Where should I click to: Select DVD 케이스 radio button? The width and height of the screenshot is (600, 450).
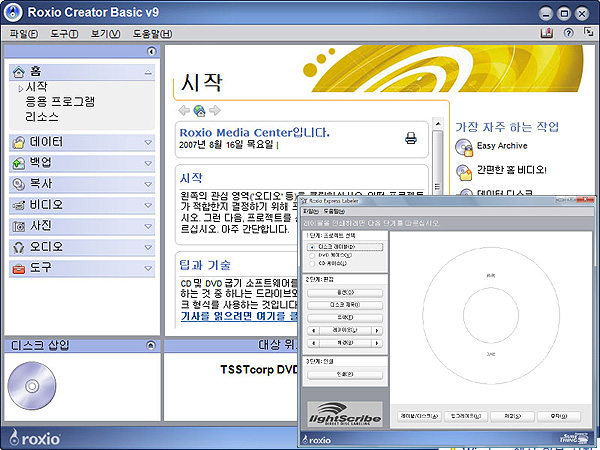point(312,255)
